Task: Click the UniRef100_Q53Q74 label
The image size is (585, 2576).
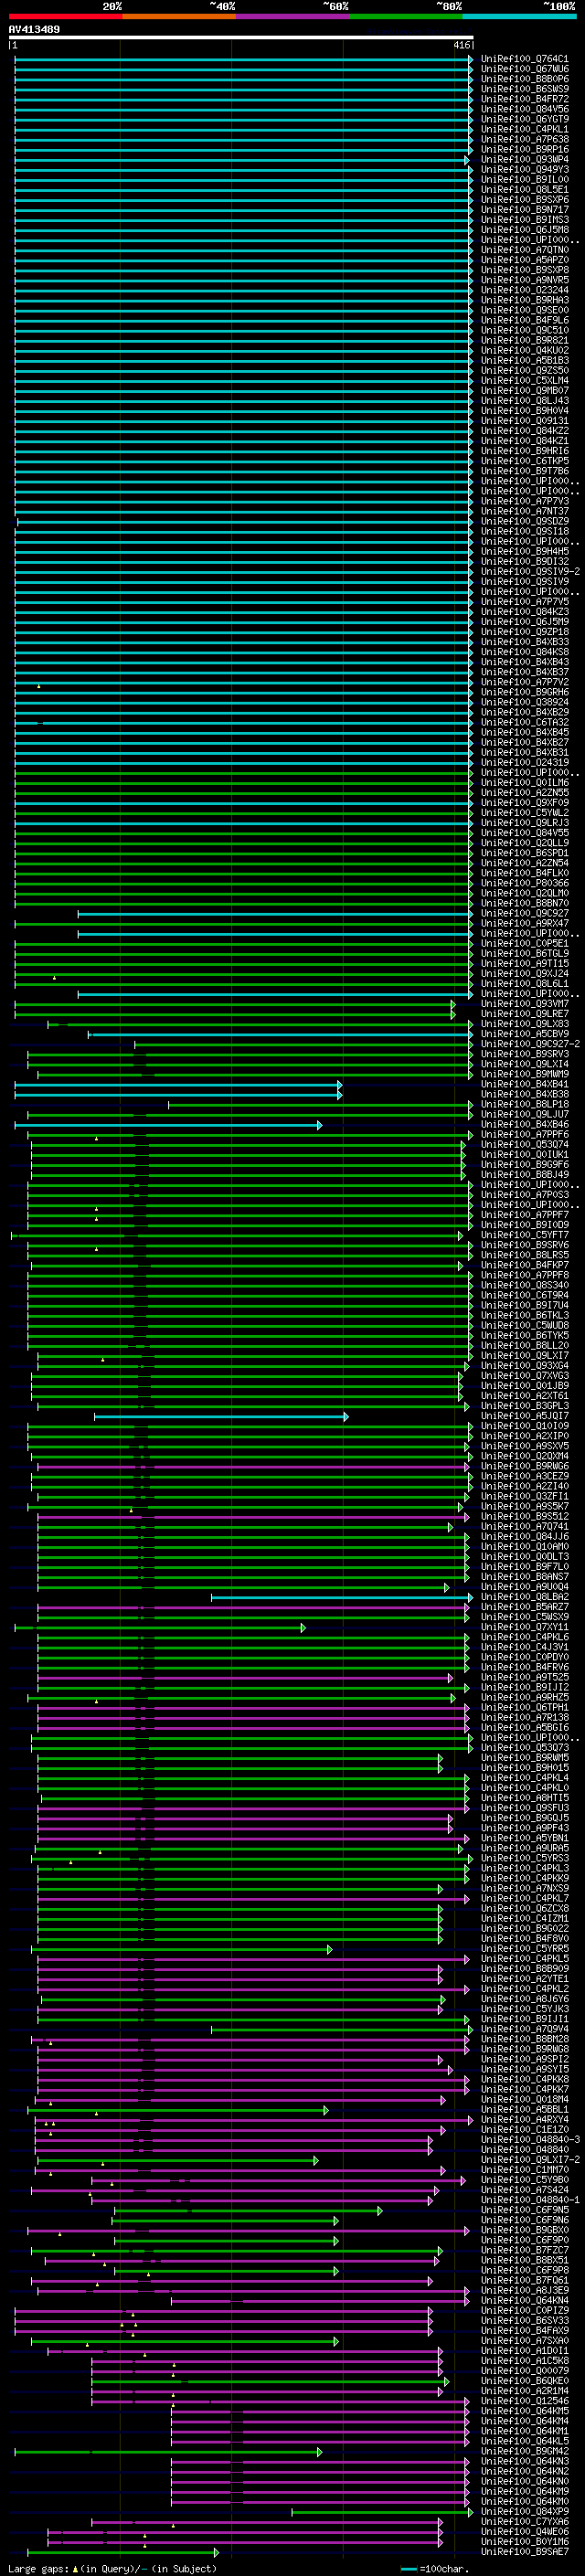Action: click(x=524, y=1145)
